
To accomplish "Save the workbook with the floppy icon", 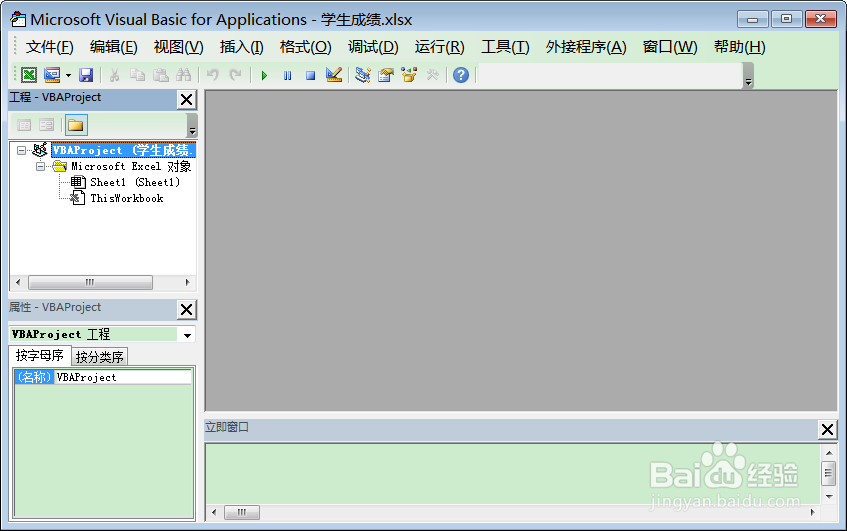I will point(86,75).
